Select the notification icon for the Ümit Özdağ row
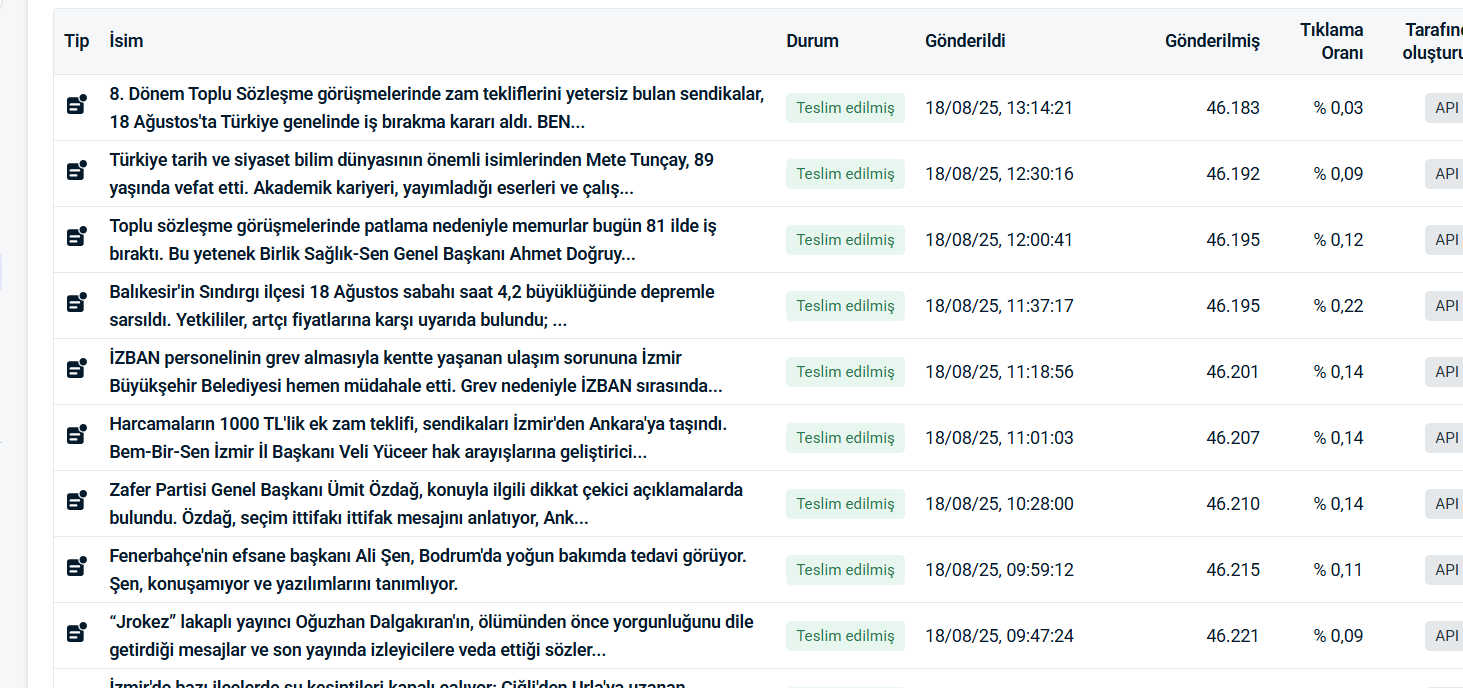This screenshot has height=688, width=1463. point(76,503)
